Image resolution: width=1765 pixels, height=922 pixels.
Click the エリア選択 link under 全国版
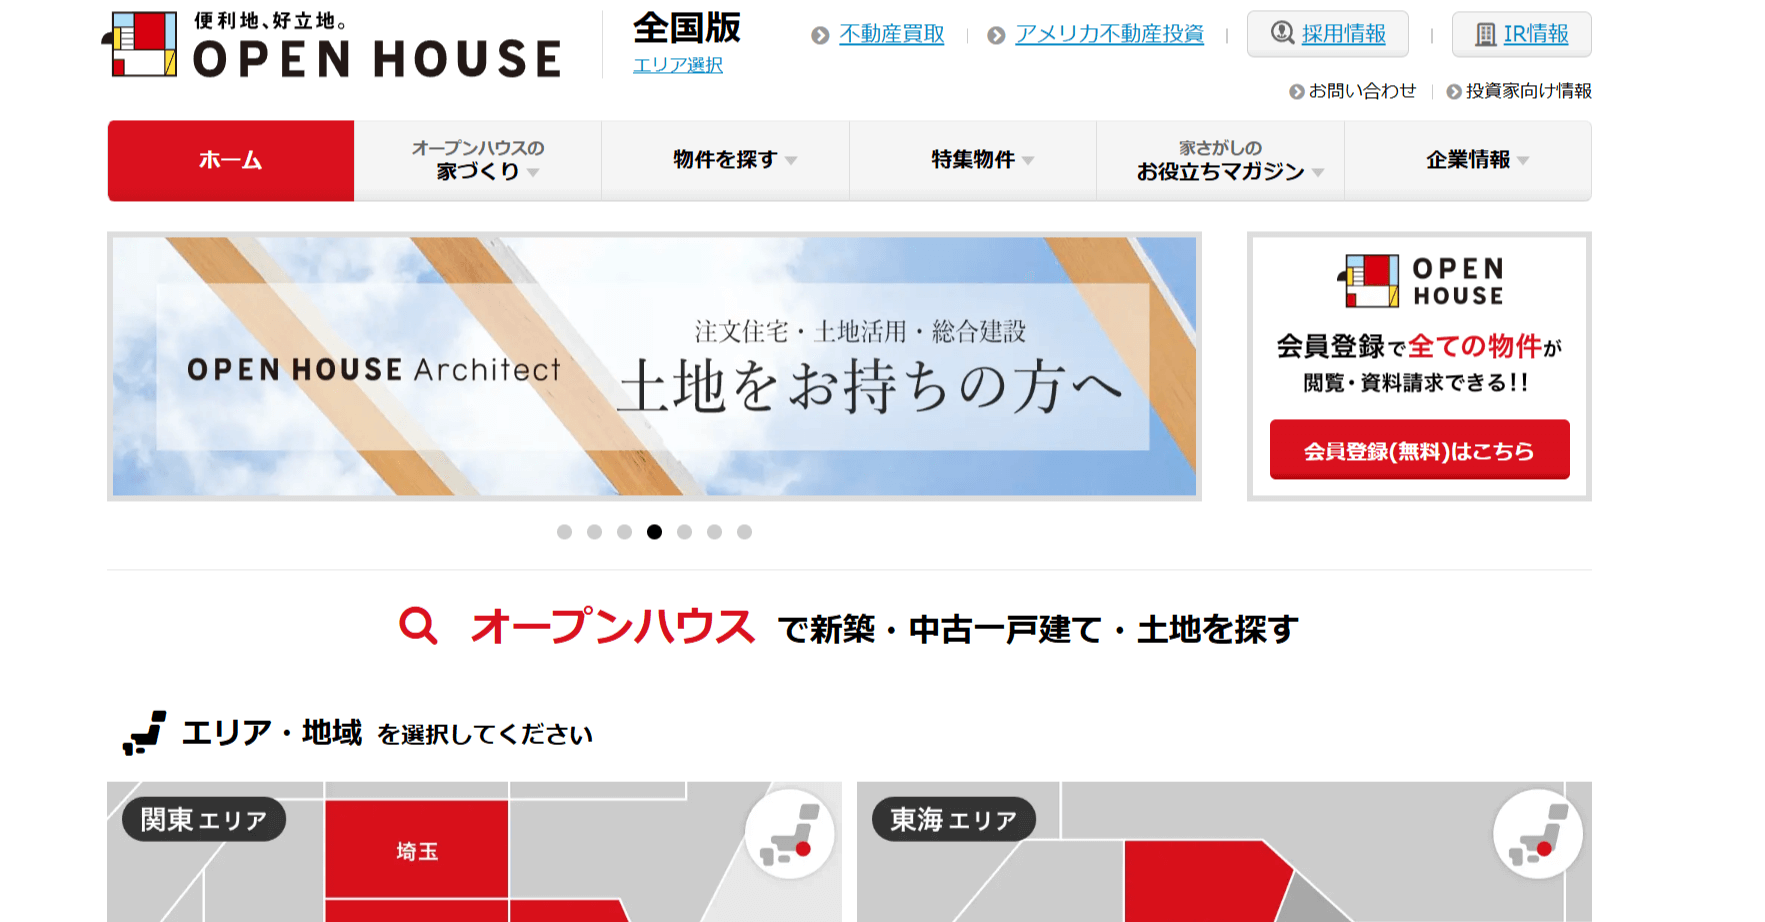(677, 65)
